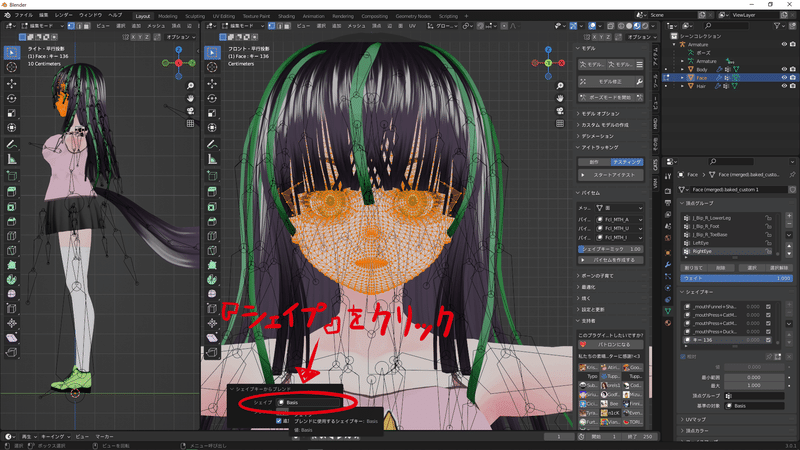
Task: Expand デシメーション panel
Action: pos(597,136)
